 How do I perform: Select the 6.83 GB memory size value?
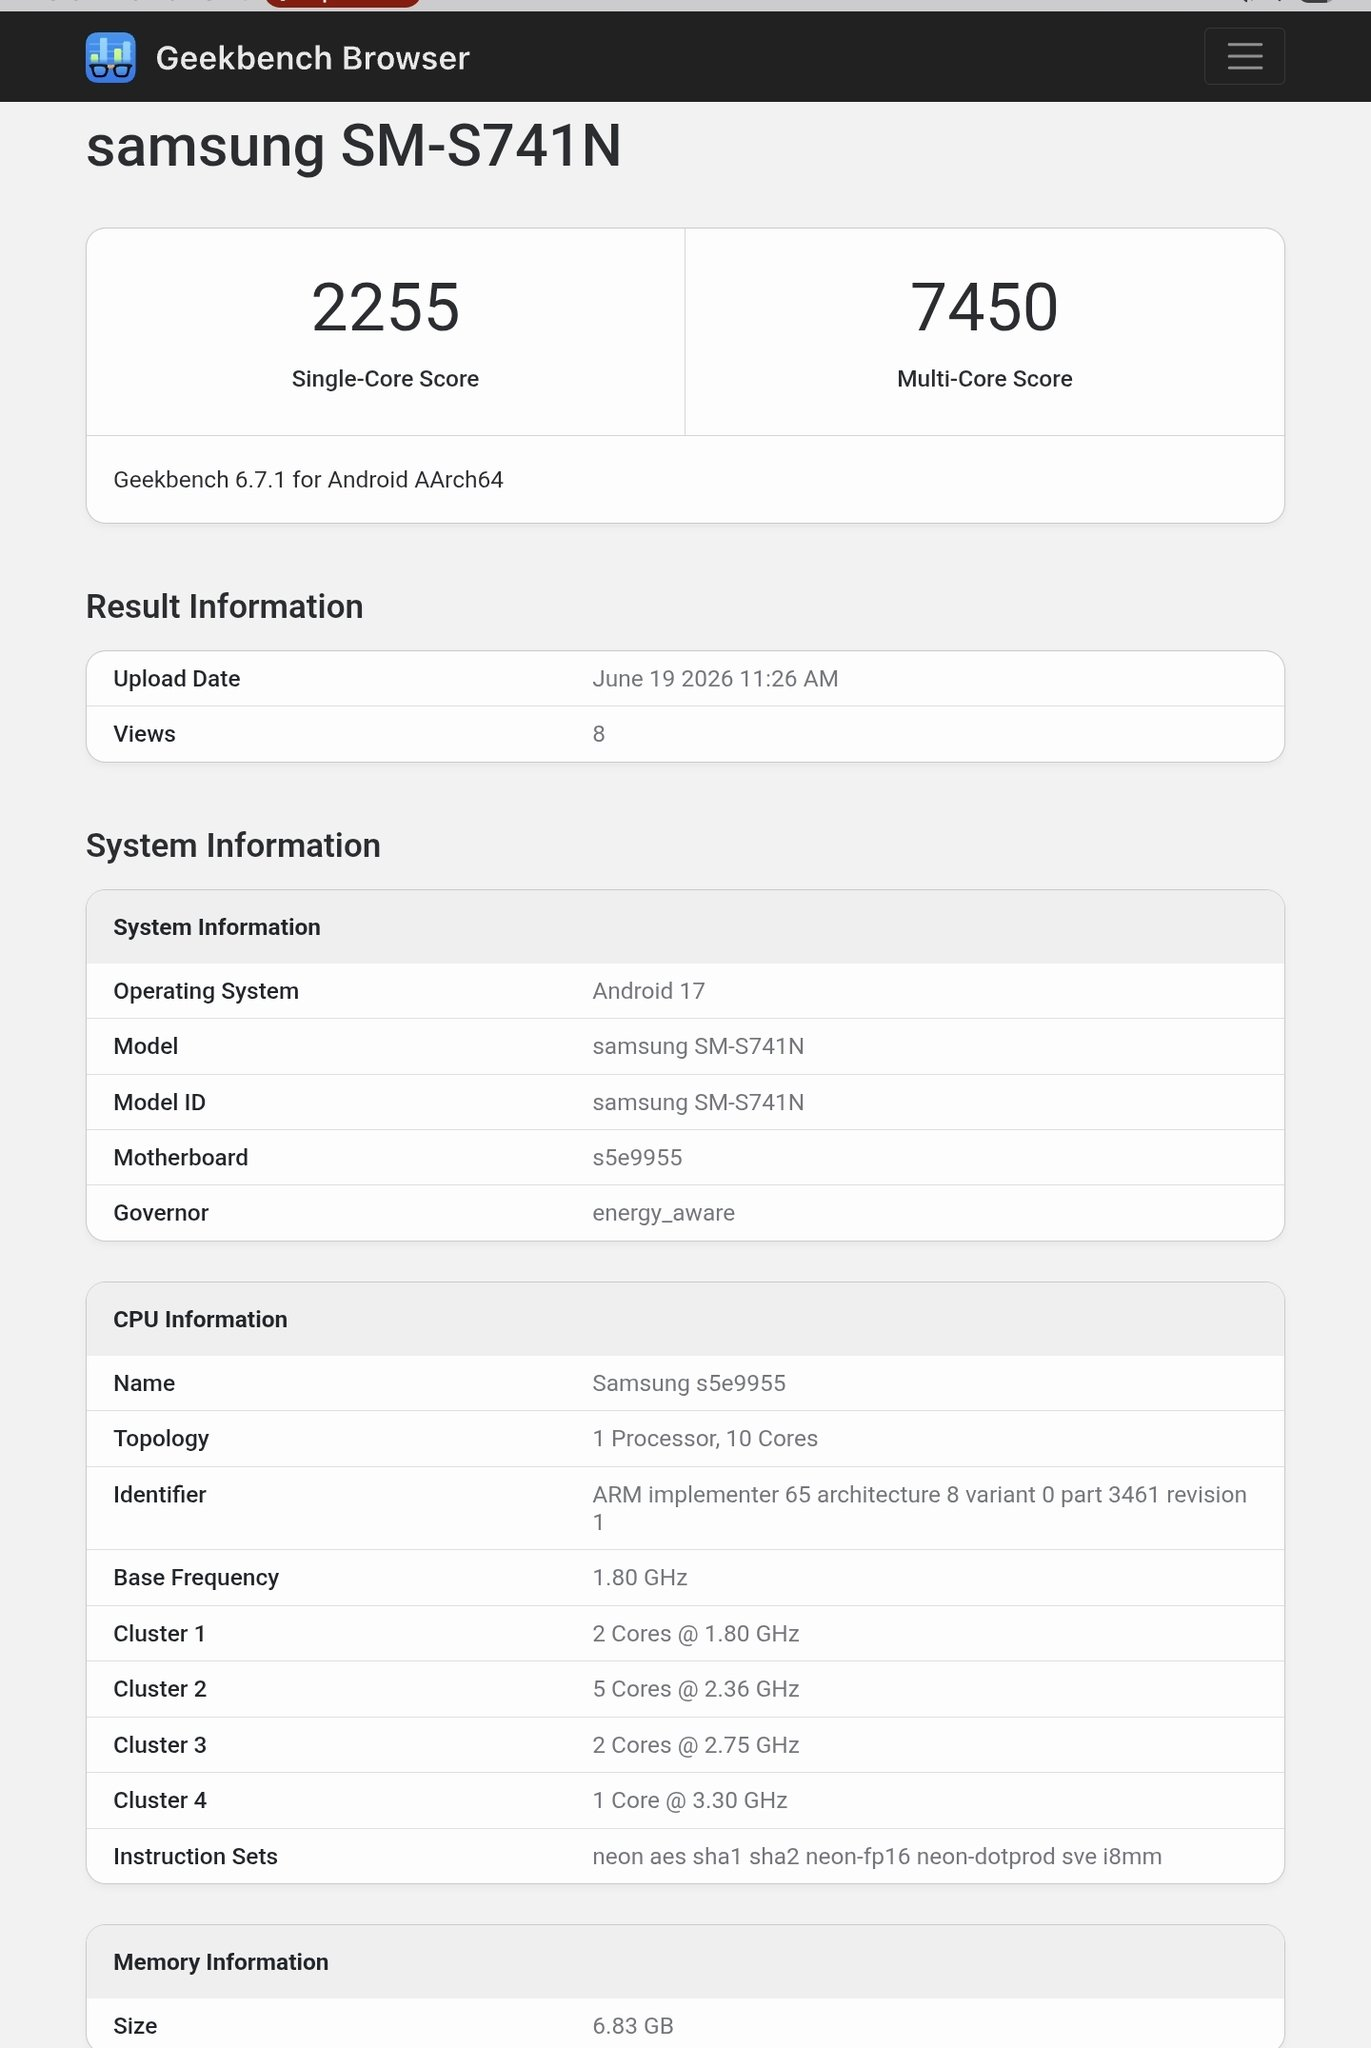633,2026
